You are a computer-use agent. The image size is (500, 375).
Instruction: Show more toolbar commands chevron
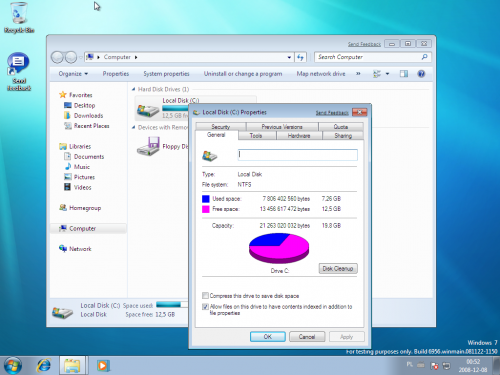click(358, 73)
